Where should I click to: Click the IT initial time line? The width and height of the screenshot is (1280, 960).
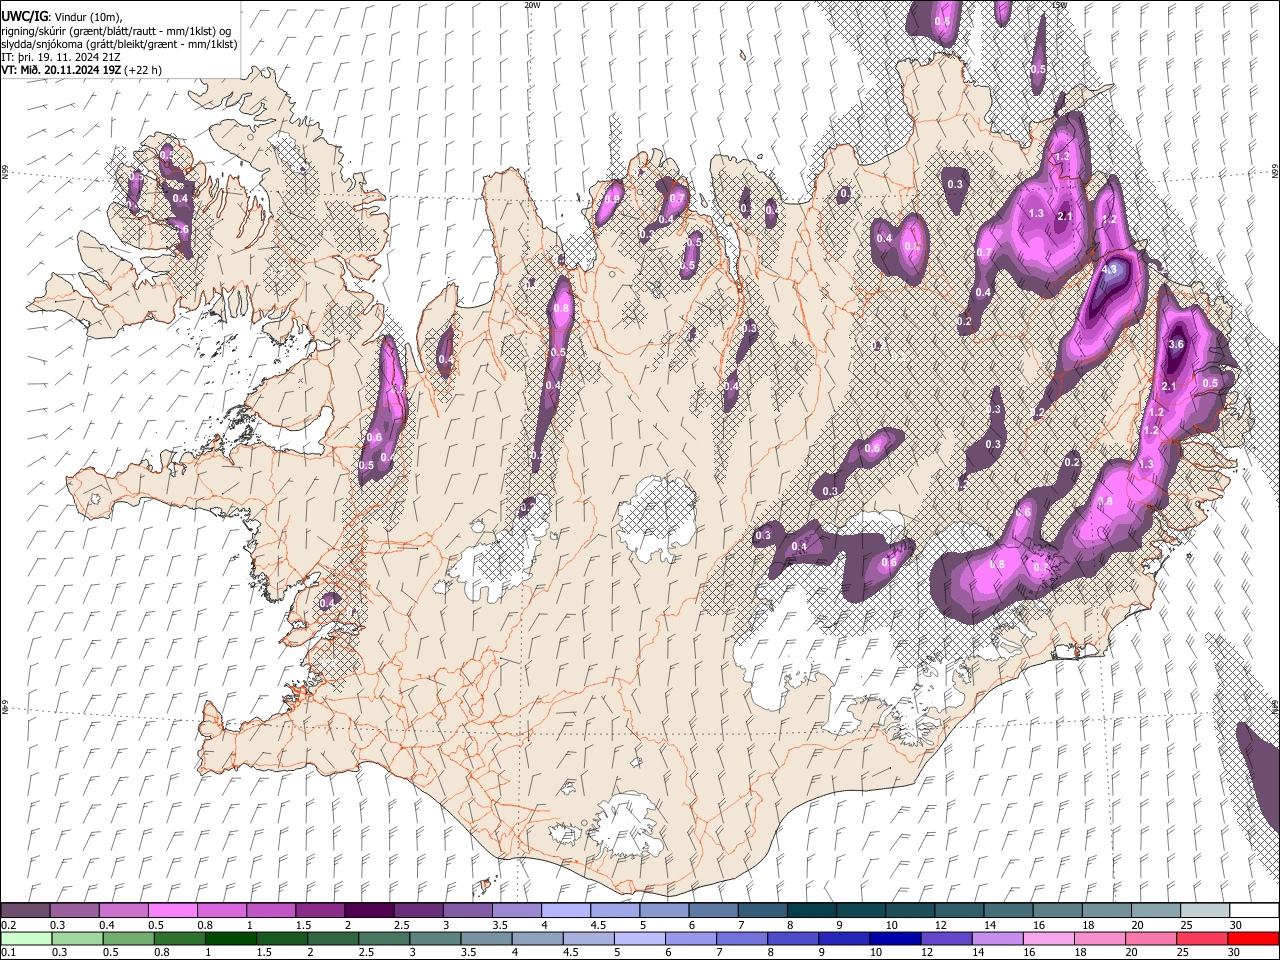[x=62, y=57]
